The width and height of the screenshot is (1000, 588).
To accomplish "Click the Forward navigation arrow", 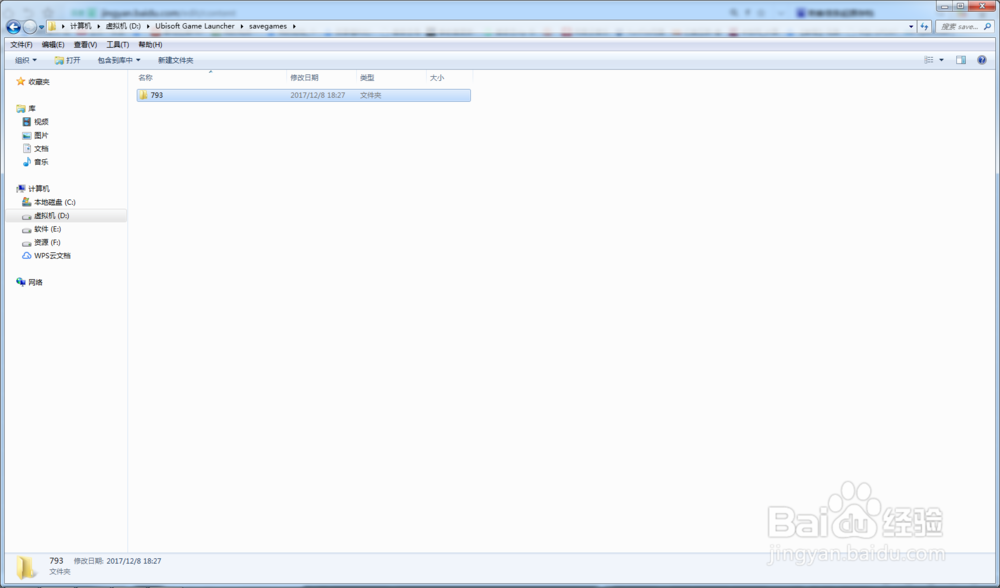I will [x=30, y=27].
